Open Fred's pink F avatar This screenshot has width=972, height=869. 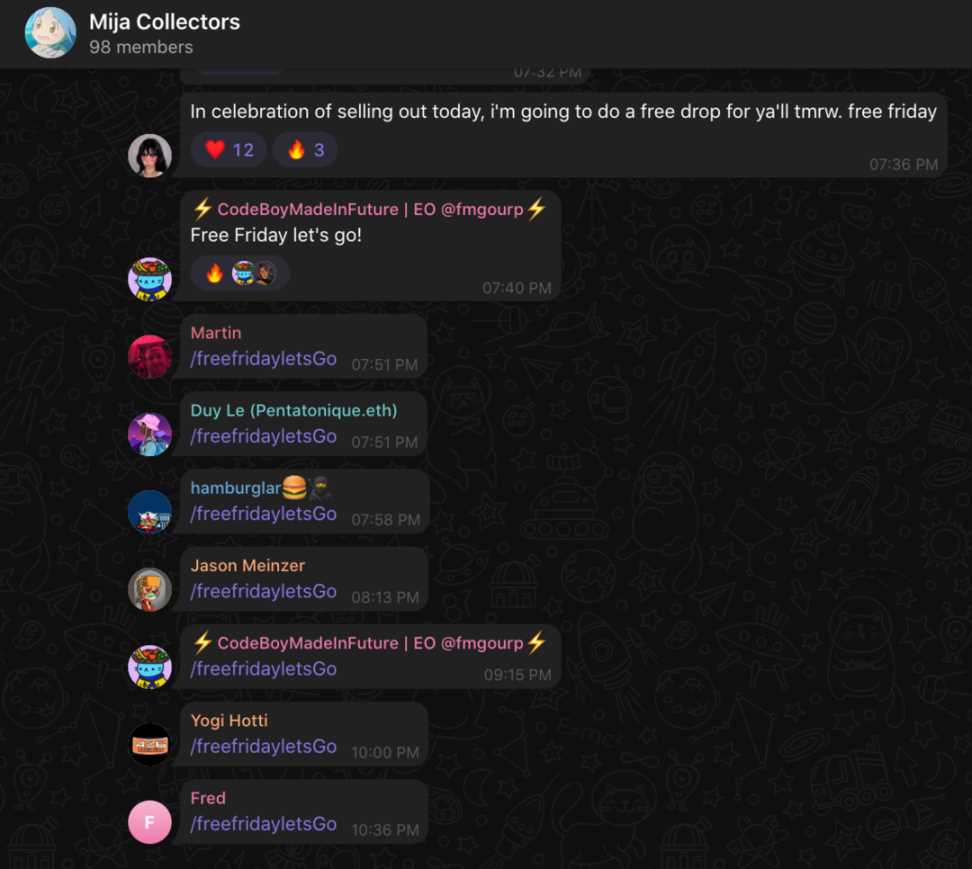149,822
